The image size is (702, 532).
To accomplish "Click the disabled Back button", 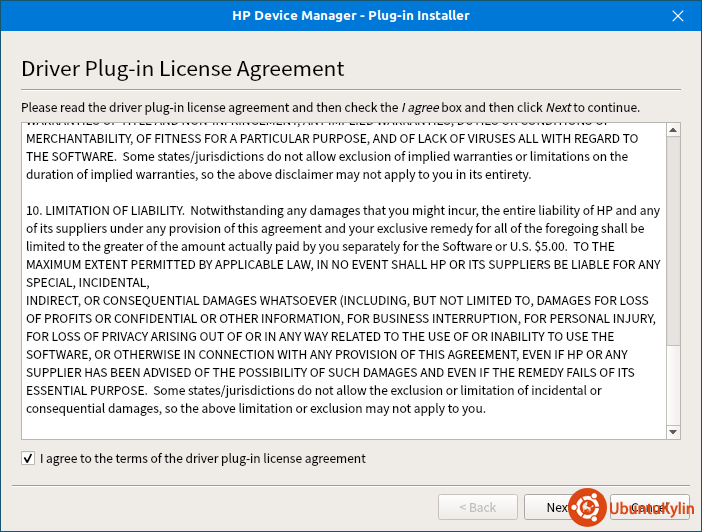I will click(x=478, y=507).
